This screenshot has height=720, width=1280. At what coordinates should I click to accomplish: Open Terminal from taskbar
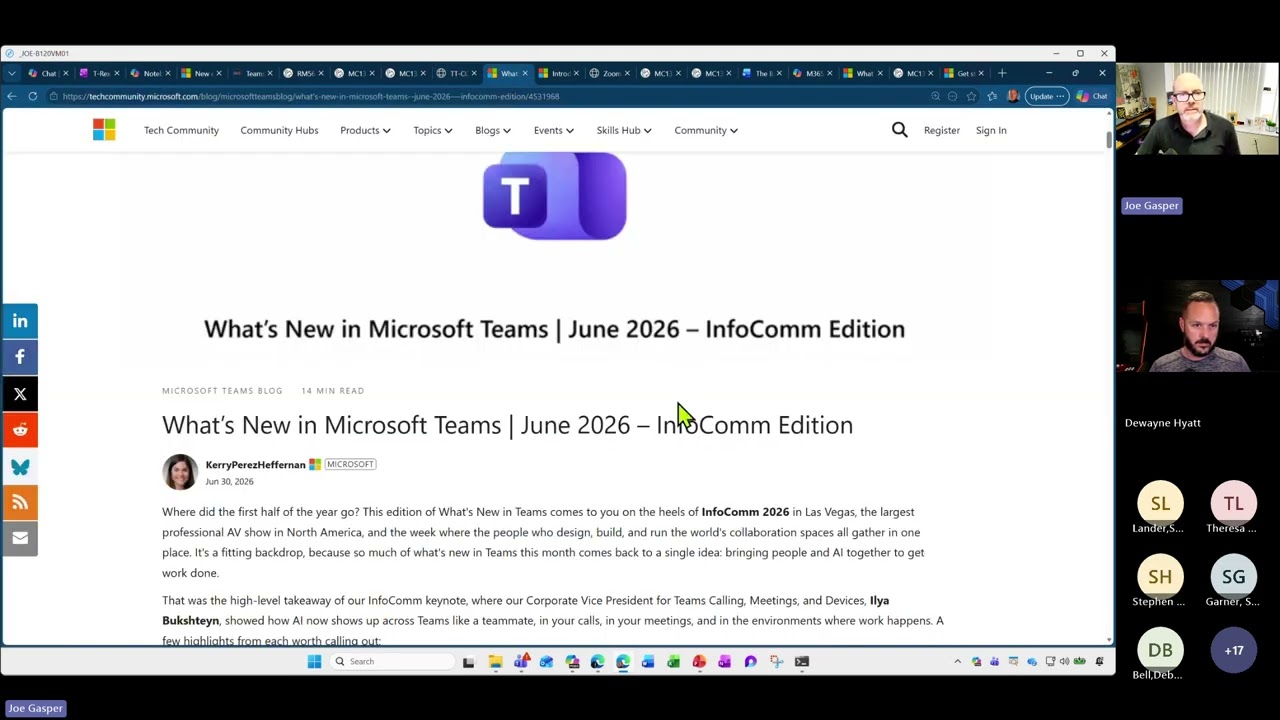point(801,661)
